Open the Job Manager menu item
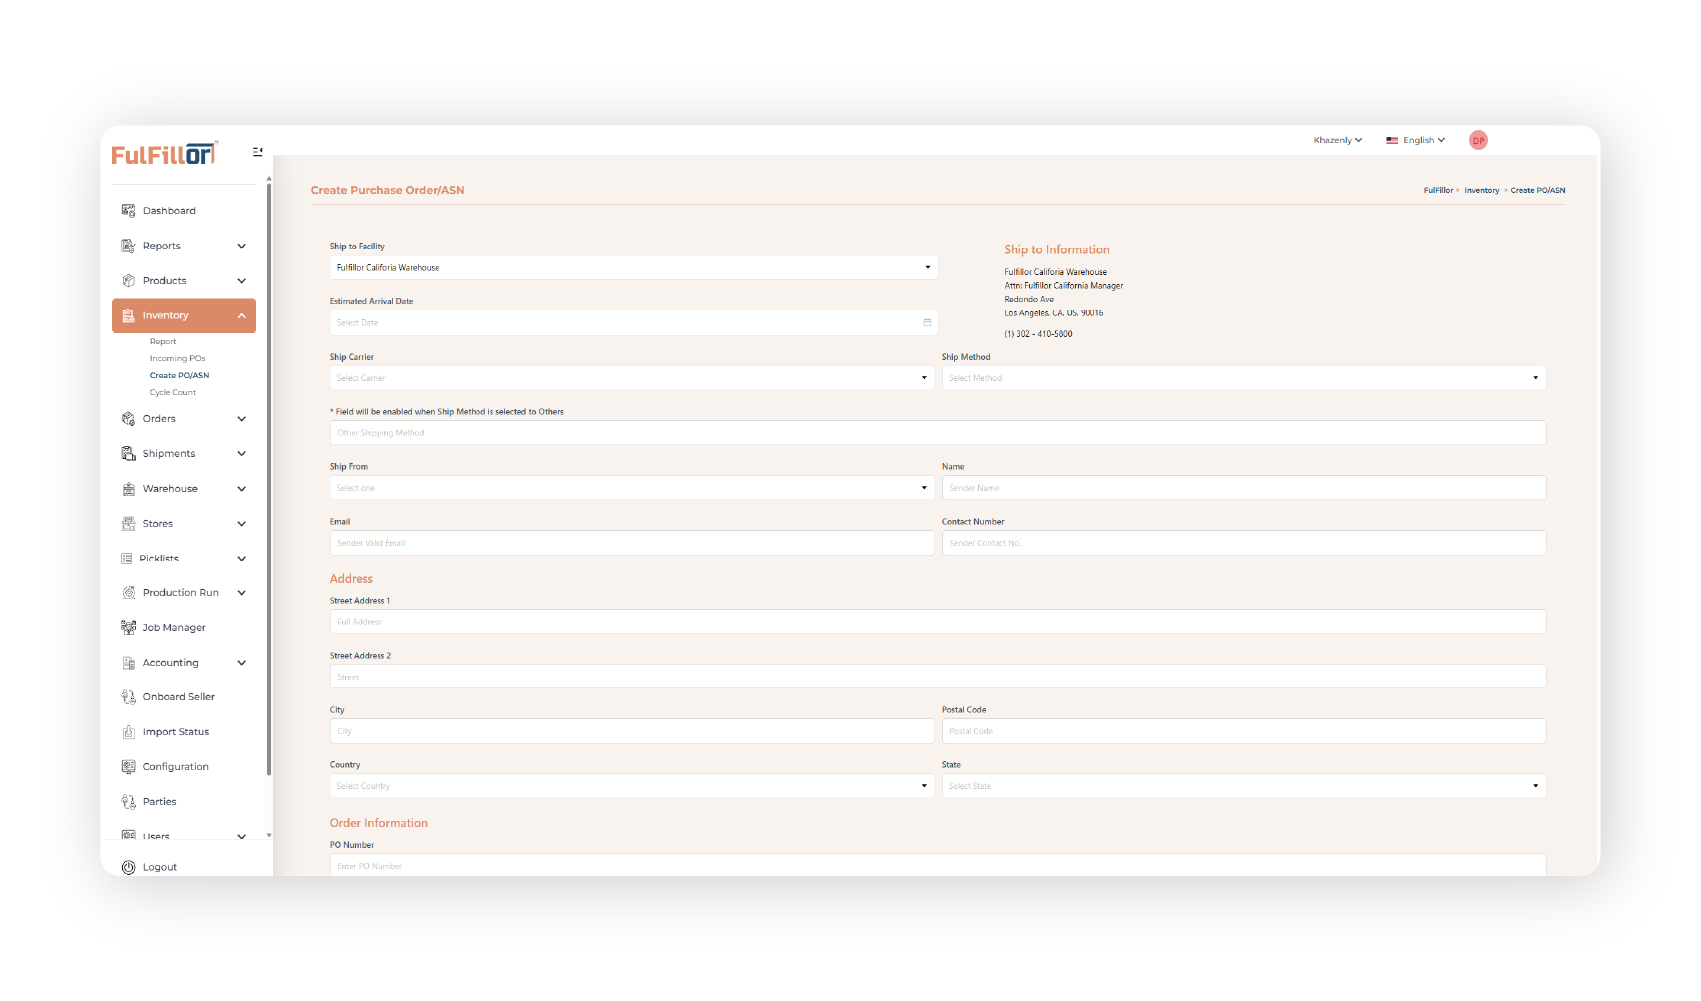Screen dimensions: 1701x1001 point(174,628)
